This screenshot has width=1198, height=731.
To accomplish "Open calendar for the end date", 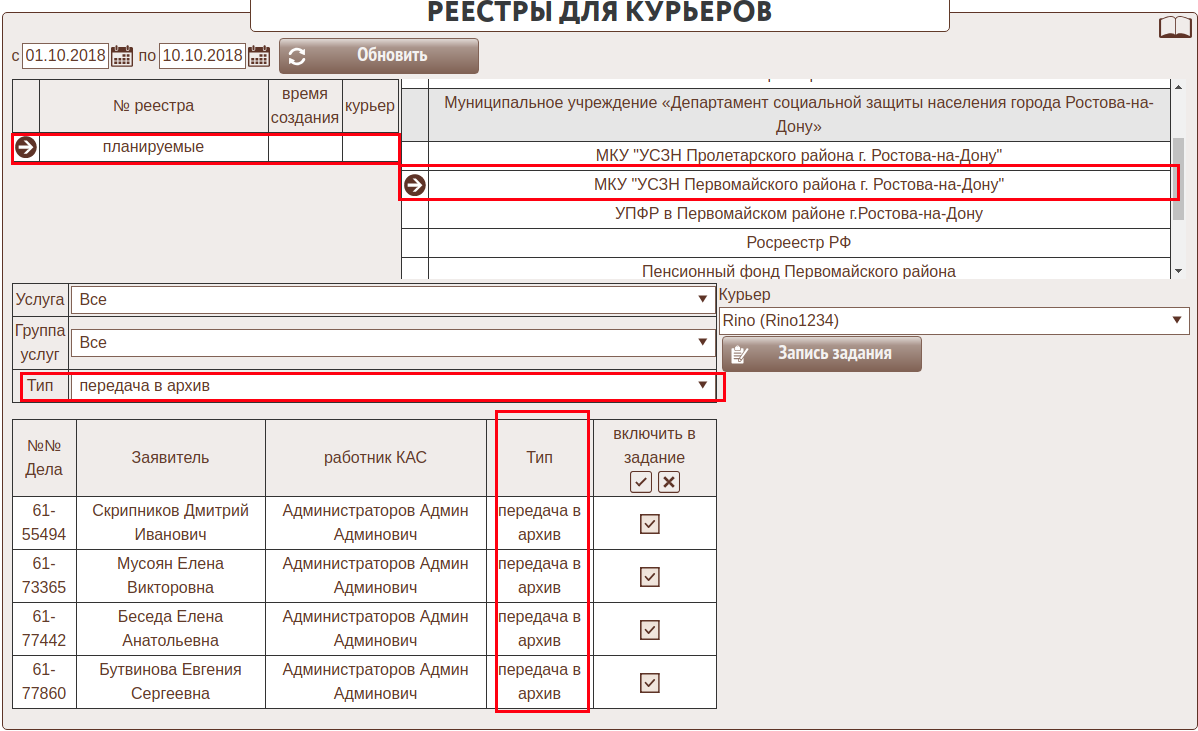I will (x=259, y=56).
